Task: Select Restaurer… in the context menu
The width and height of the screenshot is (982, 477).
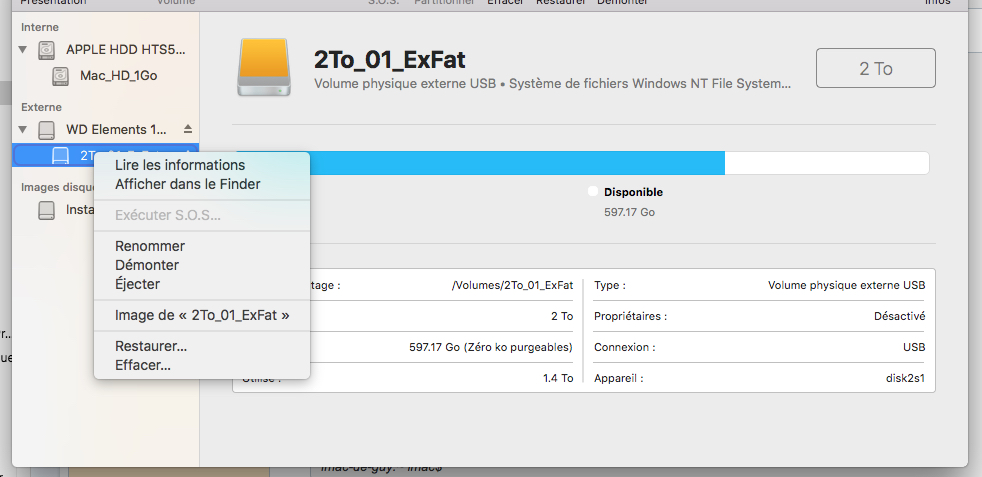Action: pyautogui.click(x=151, y=346)
